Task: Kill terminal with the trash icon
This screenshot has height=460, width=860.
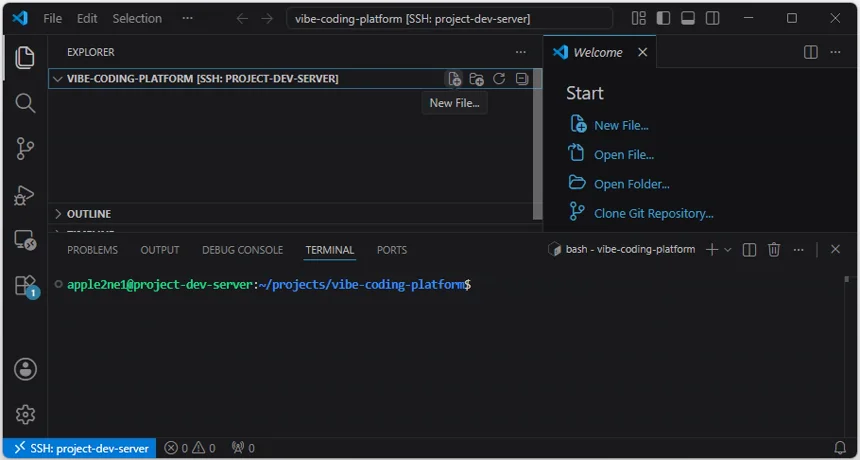Action: pyautogui.click(x=774, y=250)
